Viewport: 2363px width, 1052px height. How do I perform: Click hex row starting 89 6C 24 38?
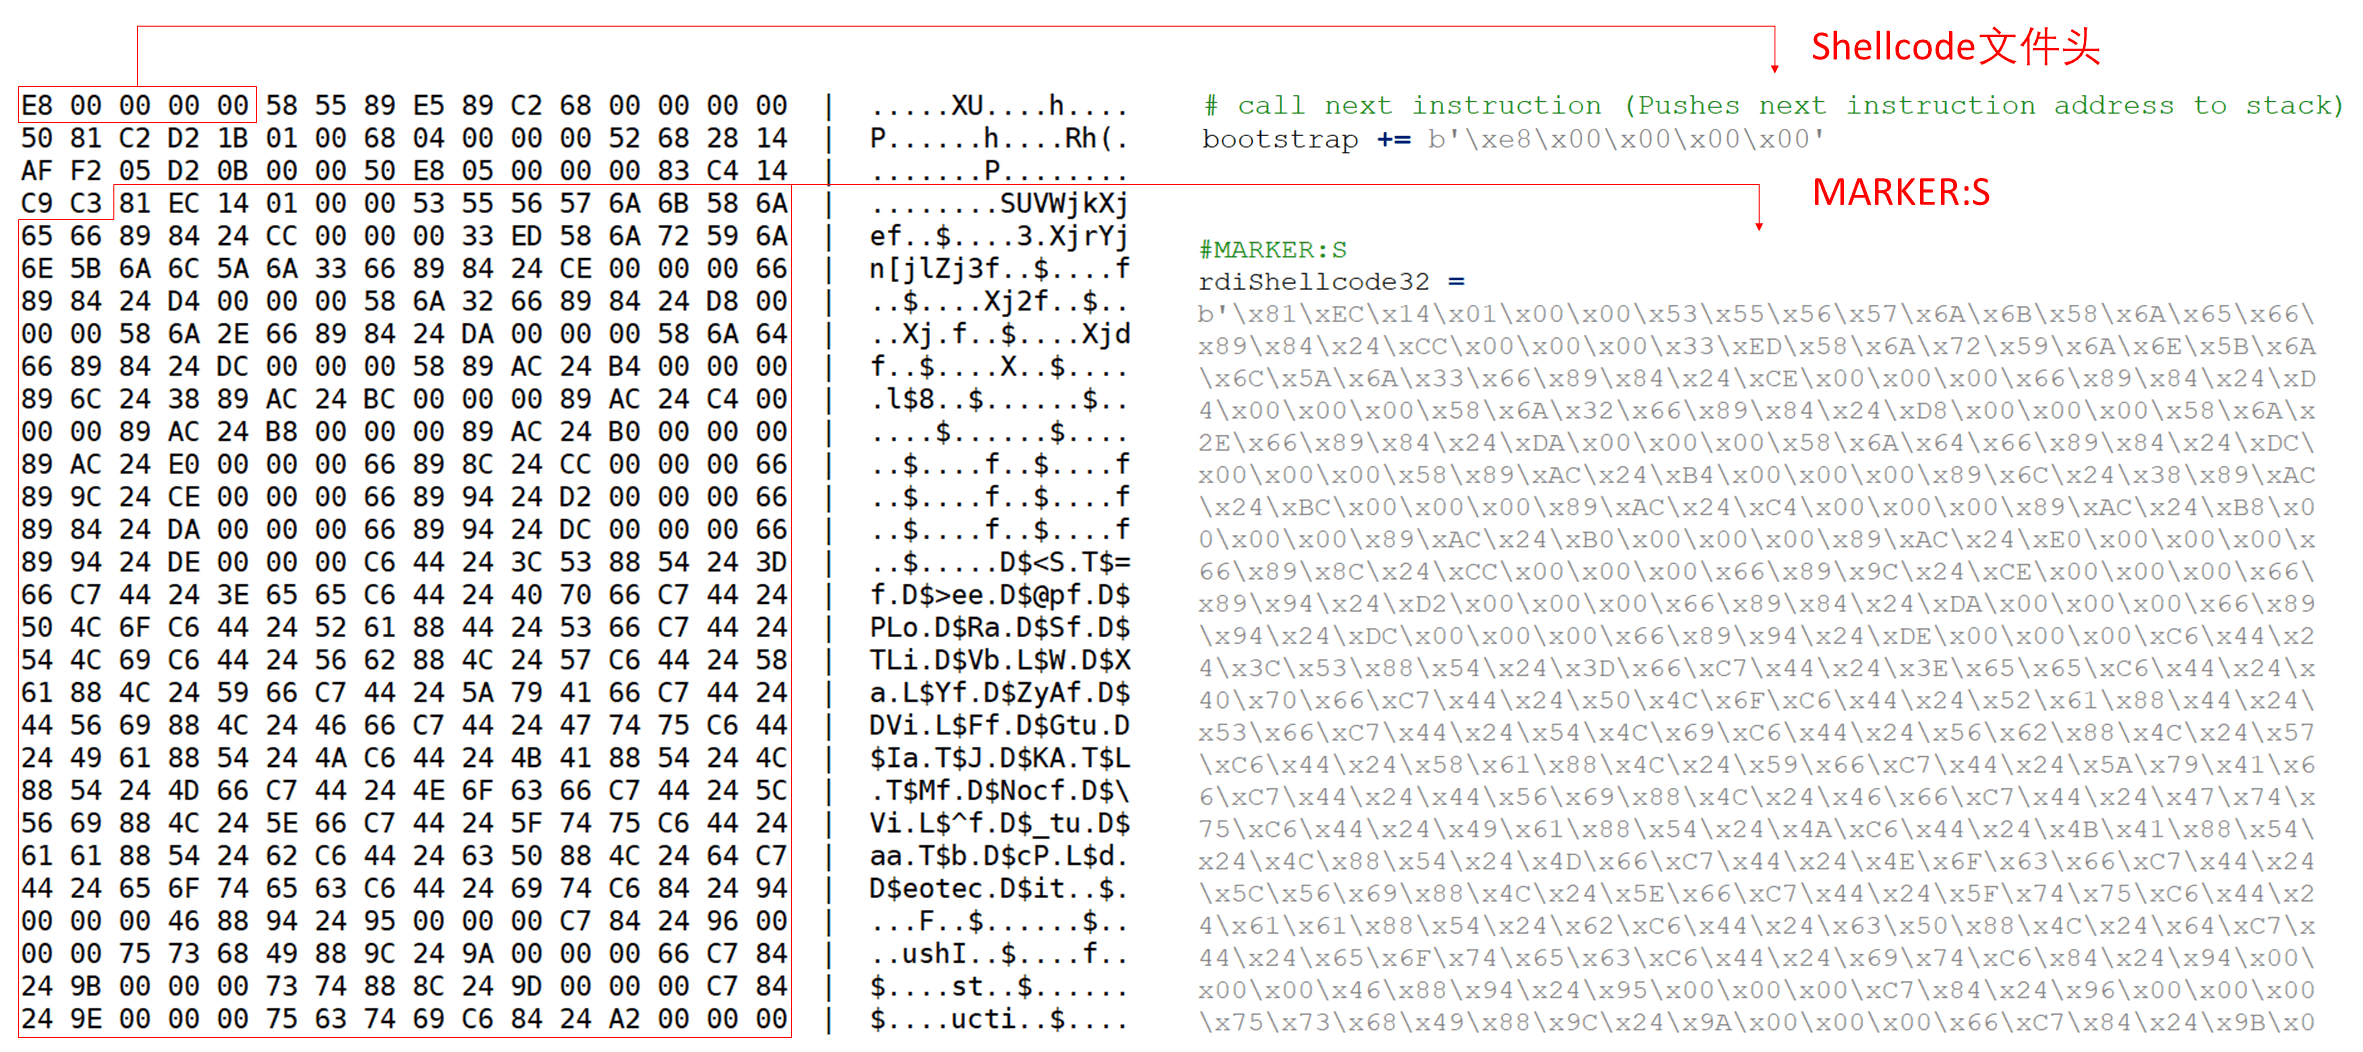point(404,399)
